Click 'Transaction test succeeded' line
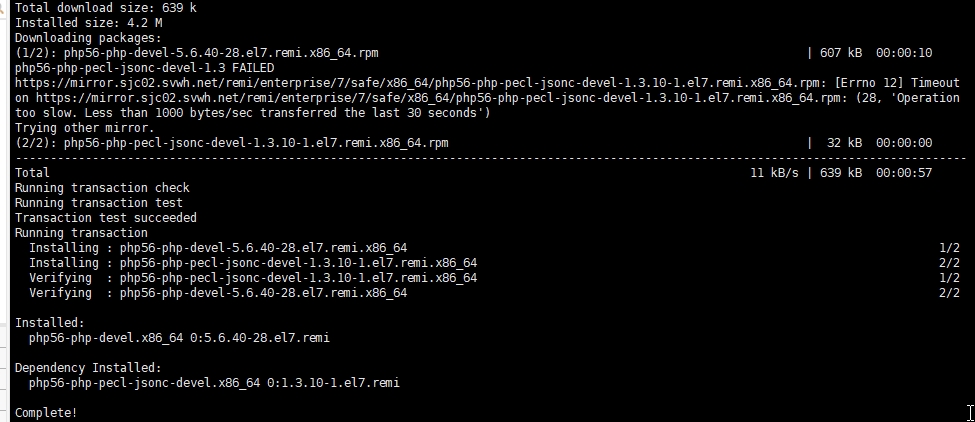 pos(106,218)
